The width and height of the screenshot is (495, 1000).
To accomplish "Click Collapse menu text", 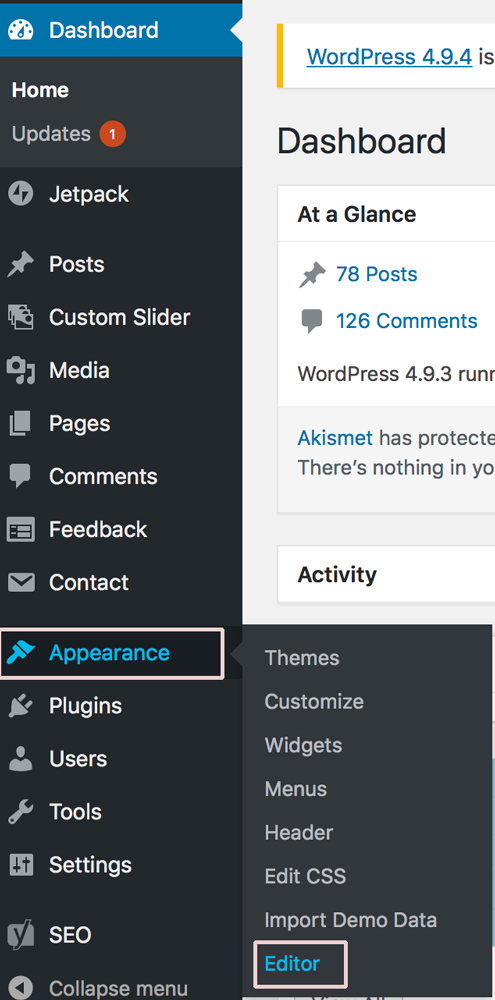I will (x=118, y=989).
